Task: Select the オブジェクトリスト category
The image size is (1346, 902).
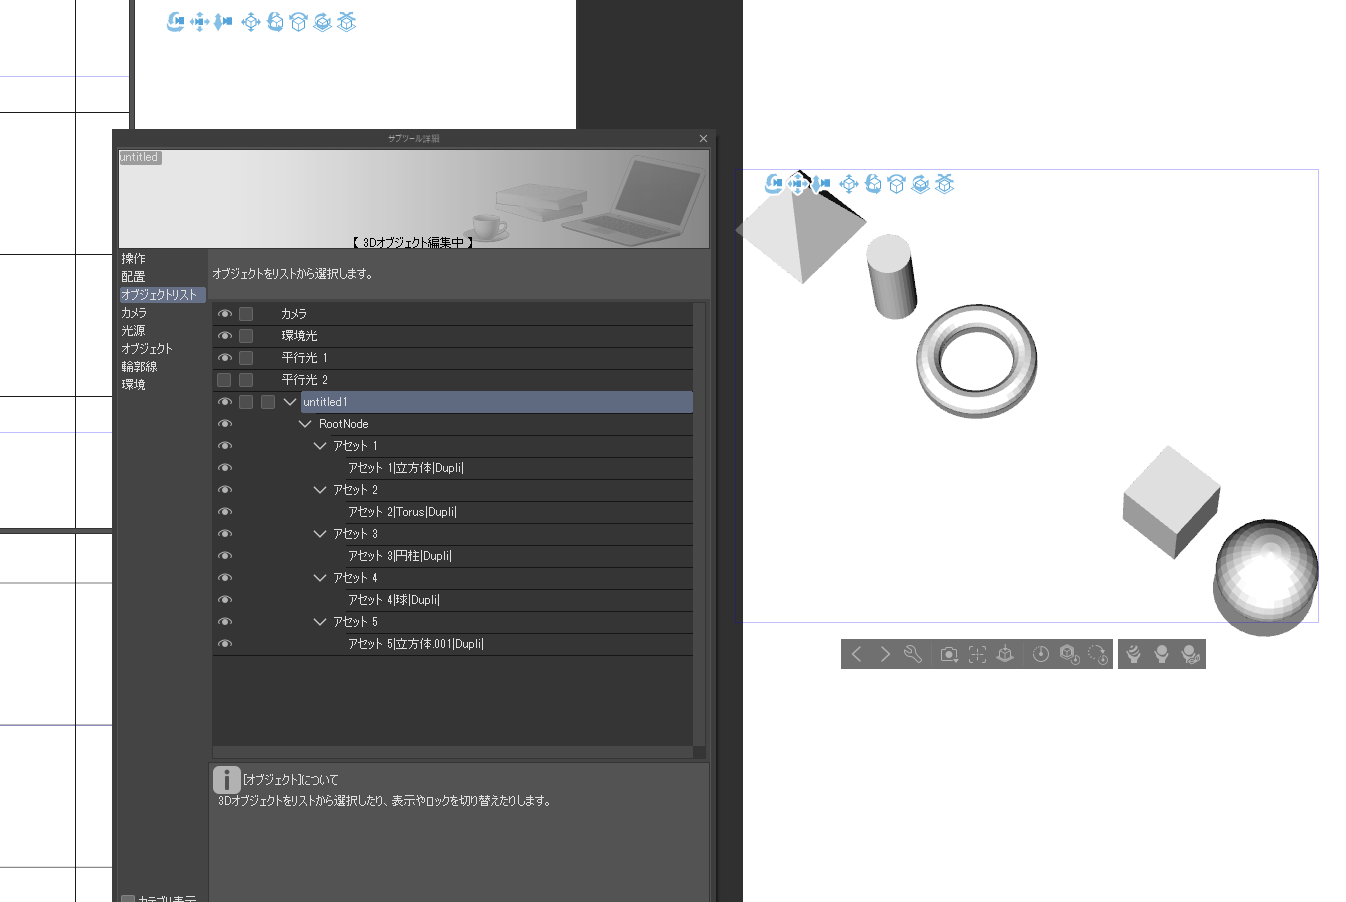Action: pyautogui.click(x=162, y=295)
